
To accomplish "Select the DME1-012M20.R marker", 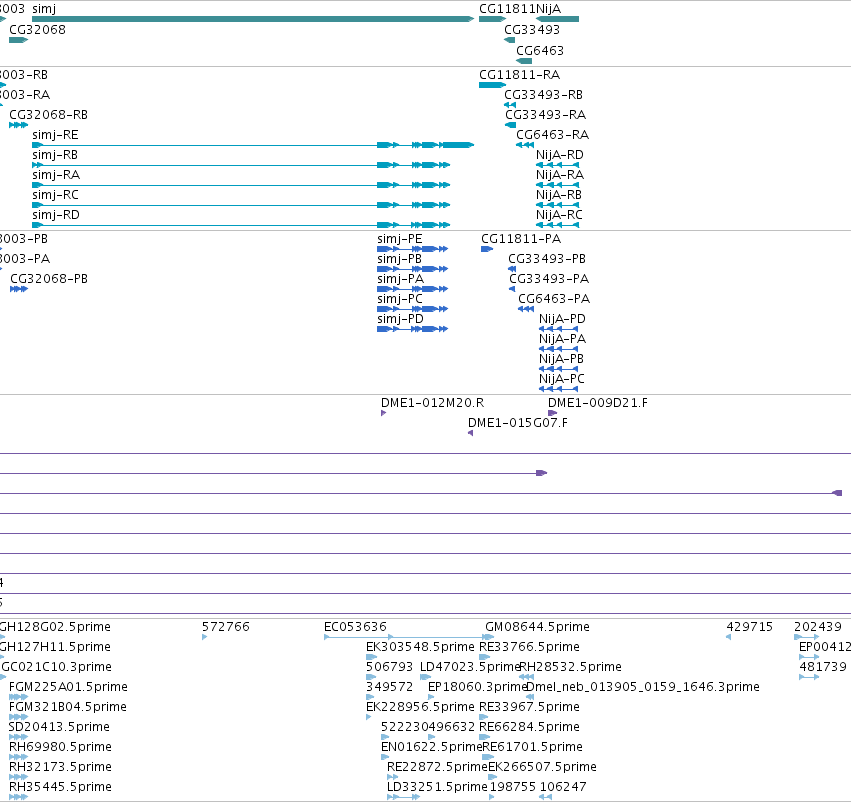I will [383, 413].
